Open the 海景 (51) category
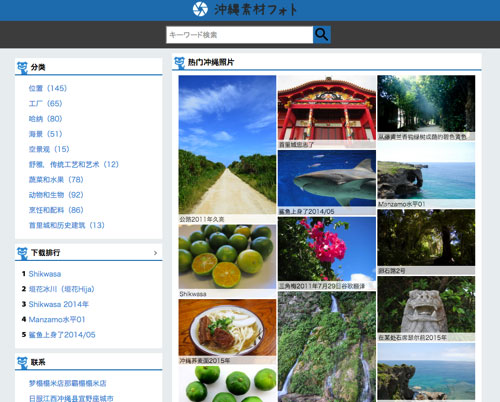The width and height of the screenshot is (500, 402). click(45, 134)
